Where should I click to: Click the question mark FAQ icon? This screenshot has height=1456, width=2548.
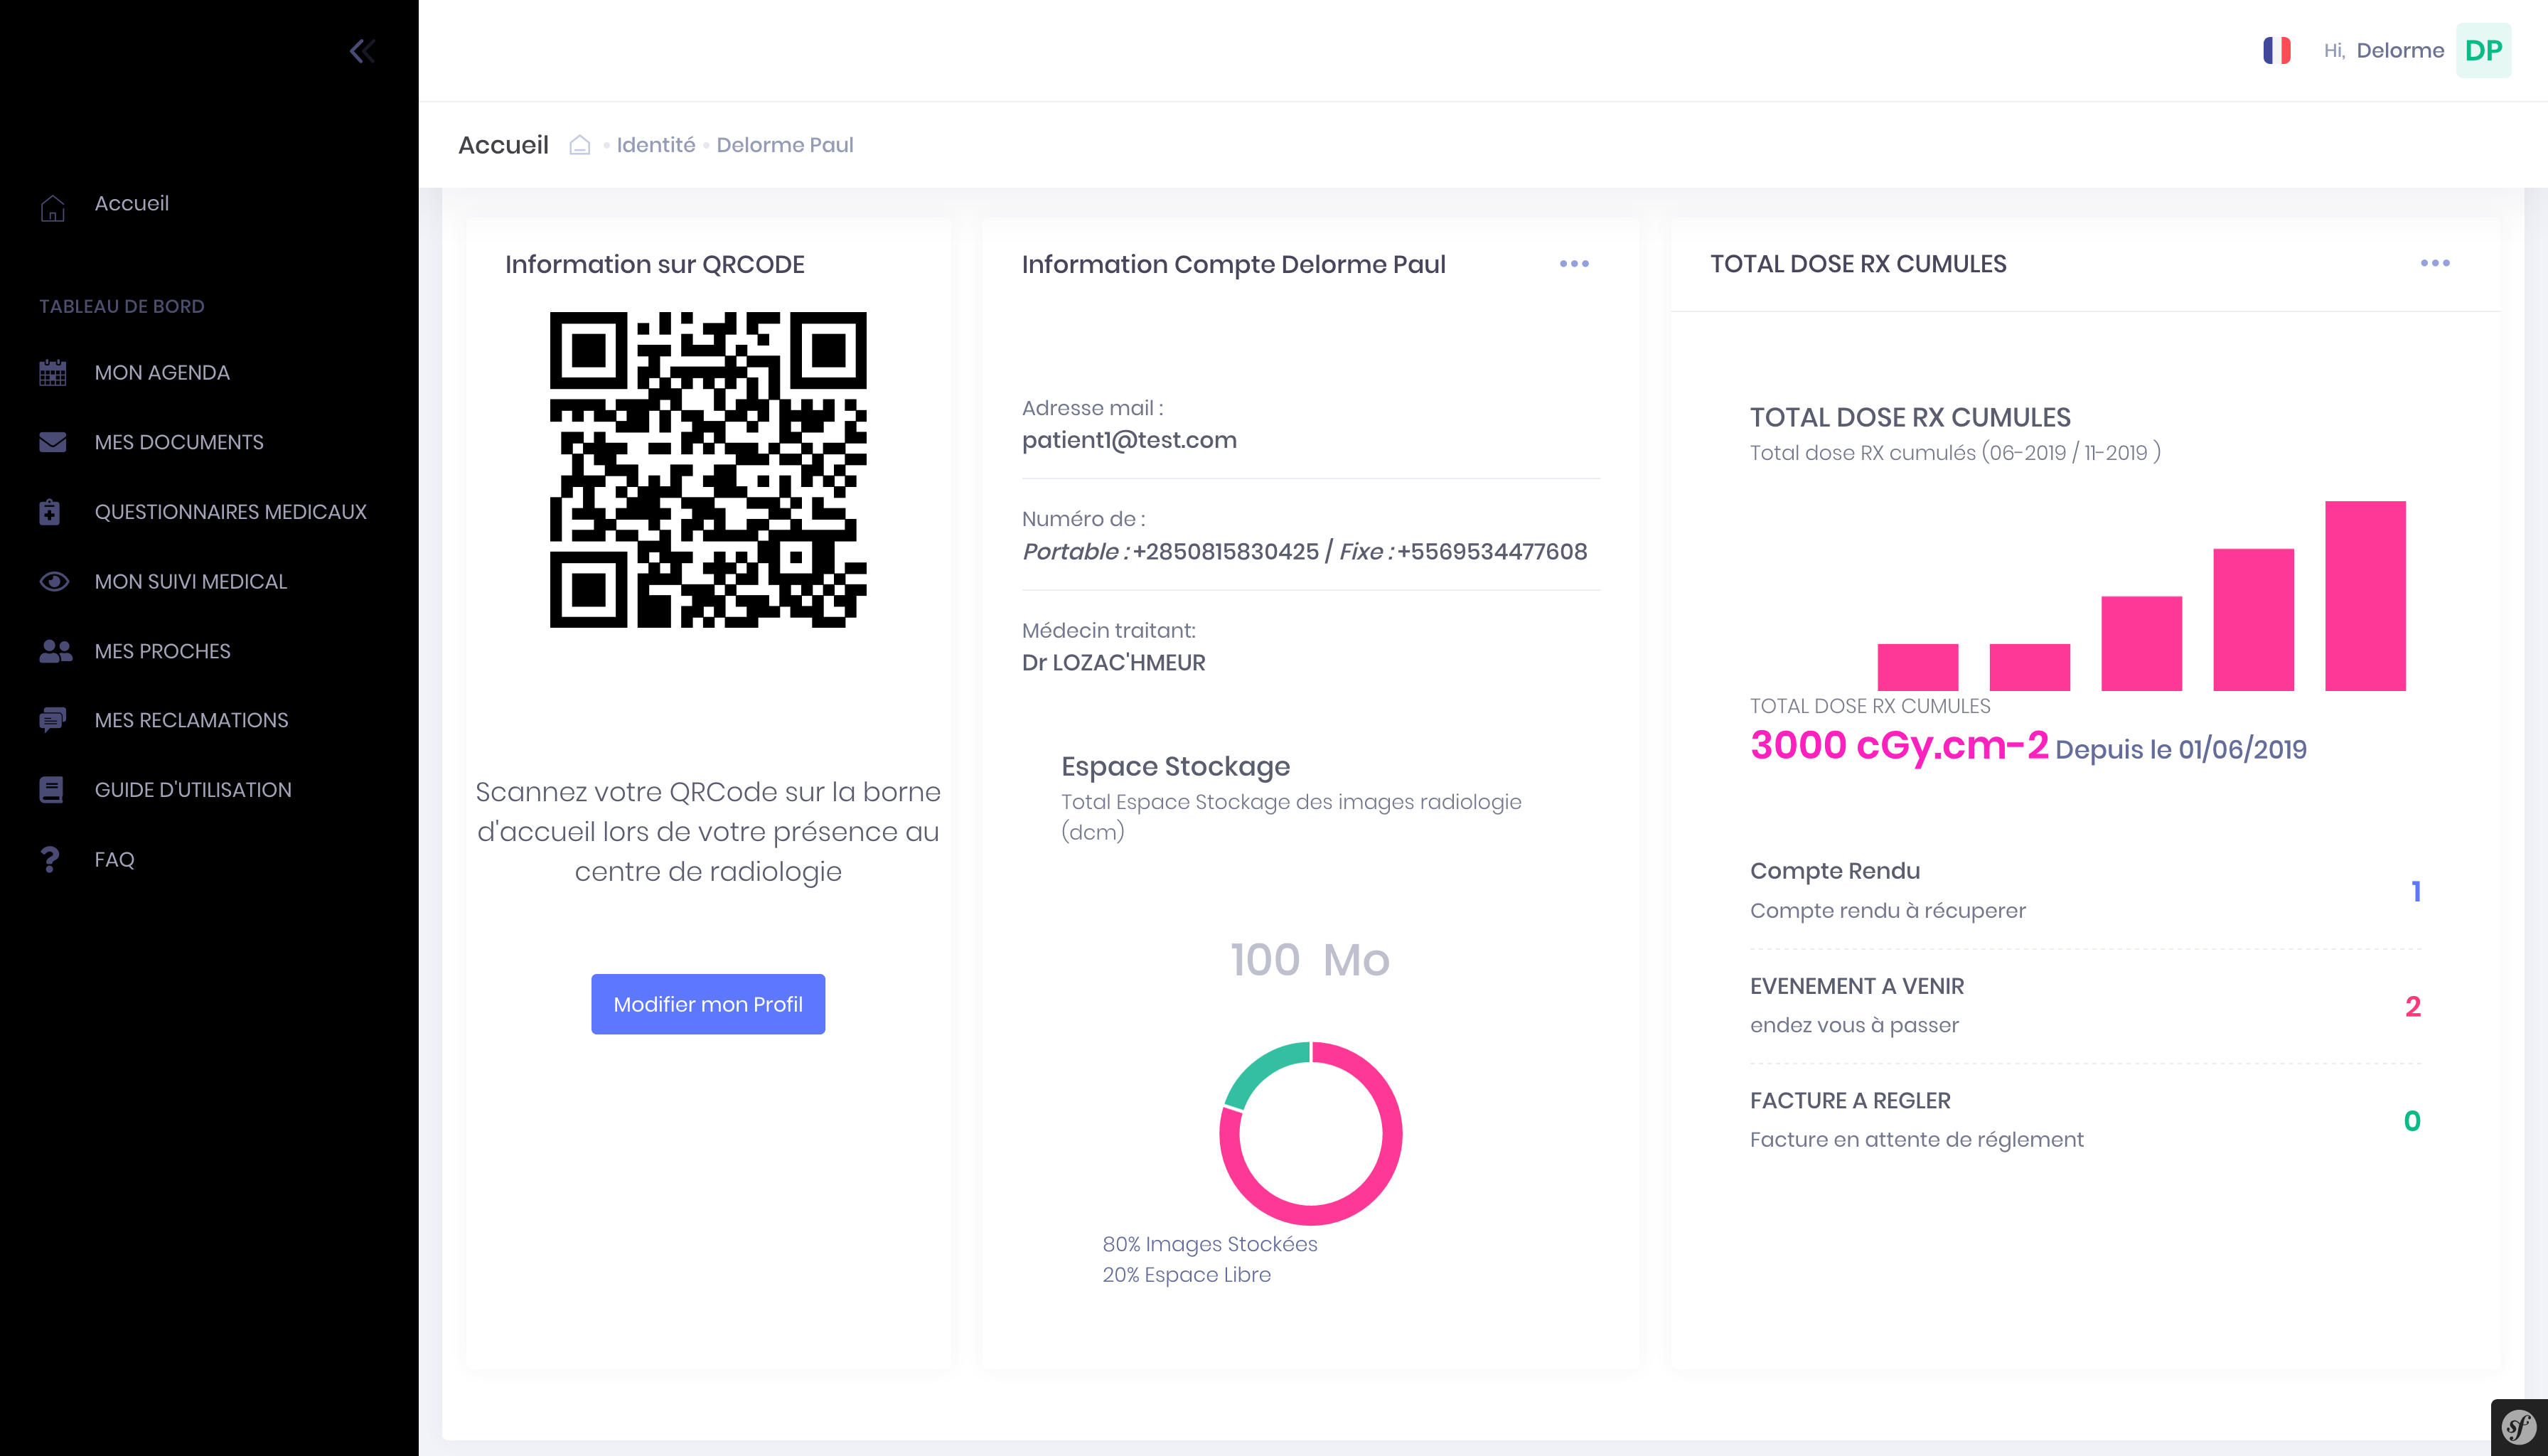click(50, 860)
